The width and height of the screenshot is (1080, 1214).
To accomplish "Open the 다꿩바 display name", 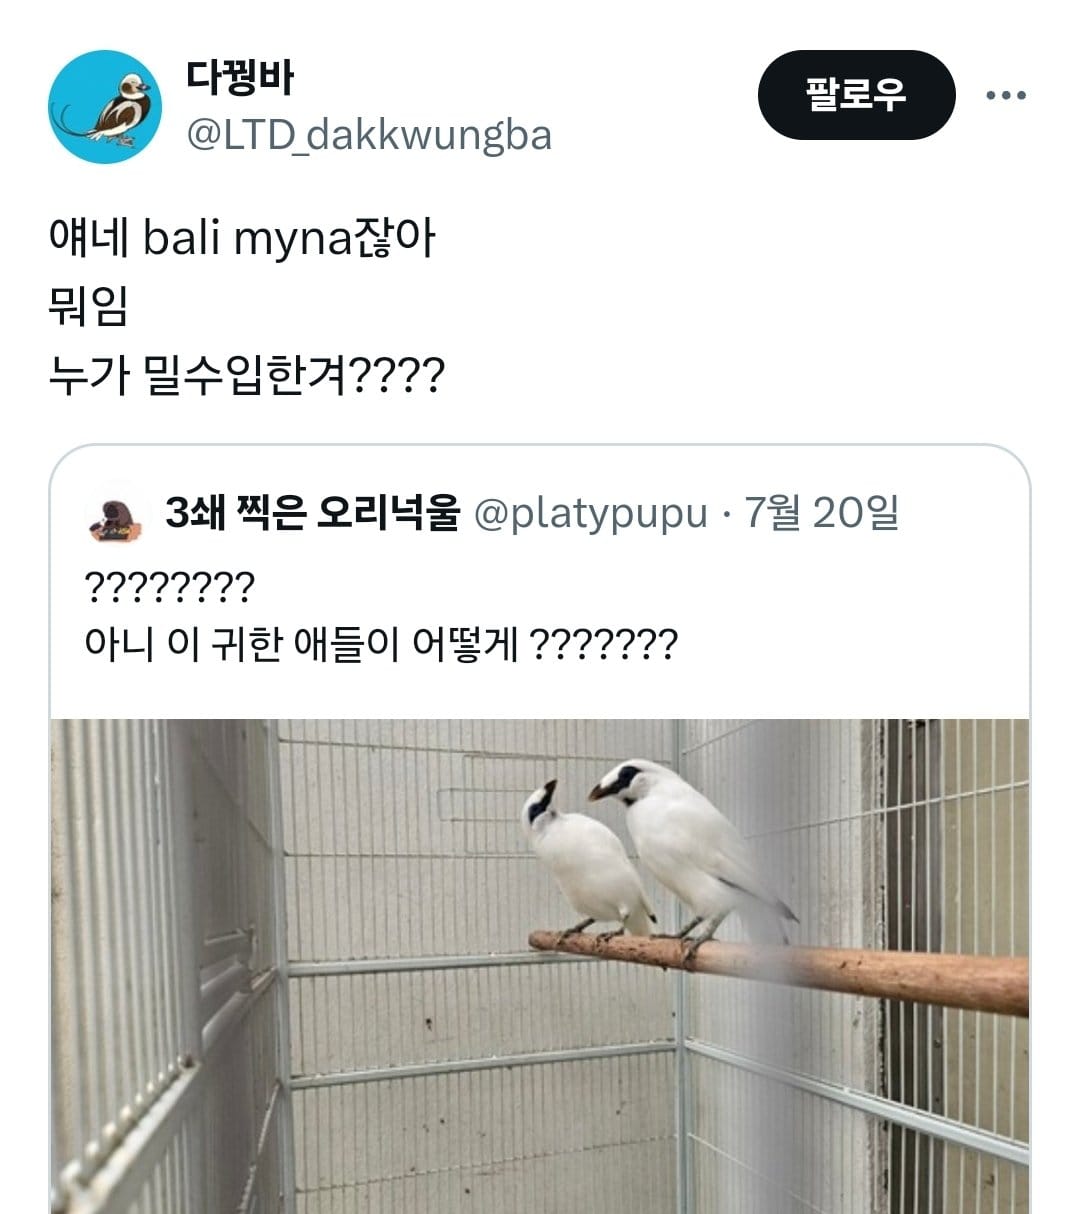I will point(240,77).
